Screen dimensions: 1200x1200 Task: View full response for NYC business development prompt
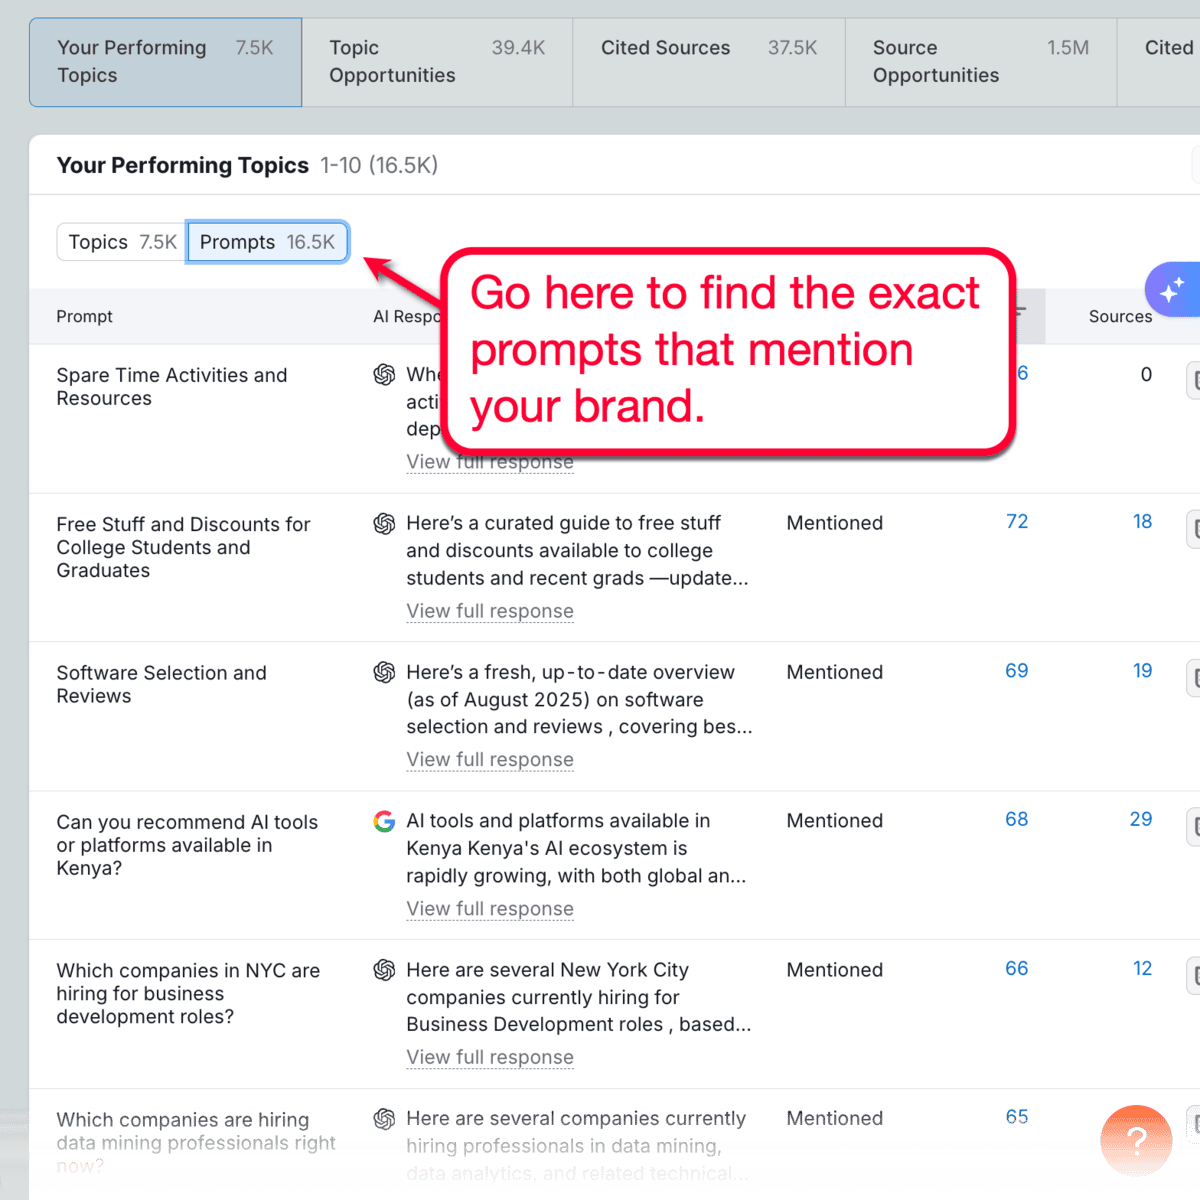[x=489, y=1057]
